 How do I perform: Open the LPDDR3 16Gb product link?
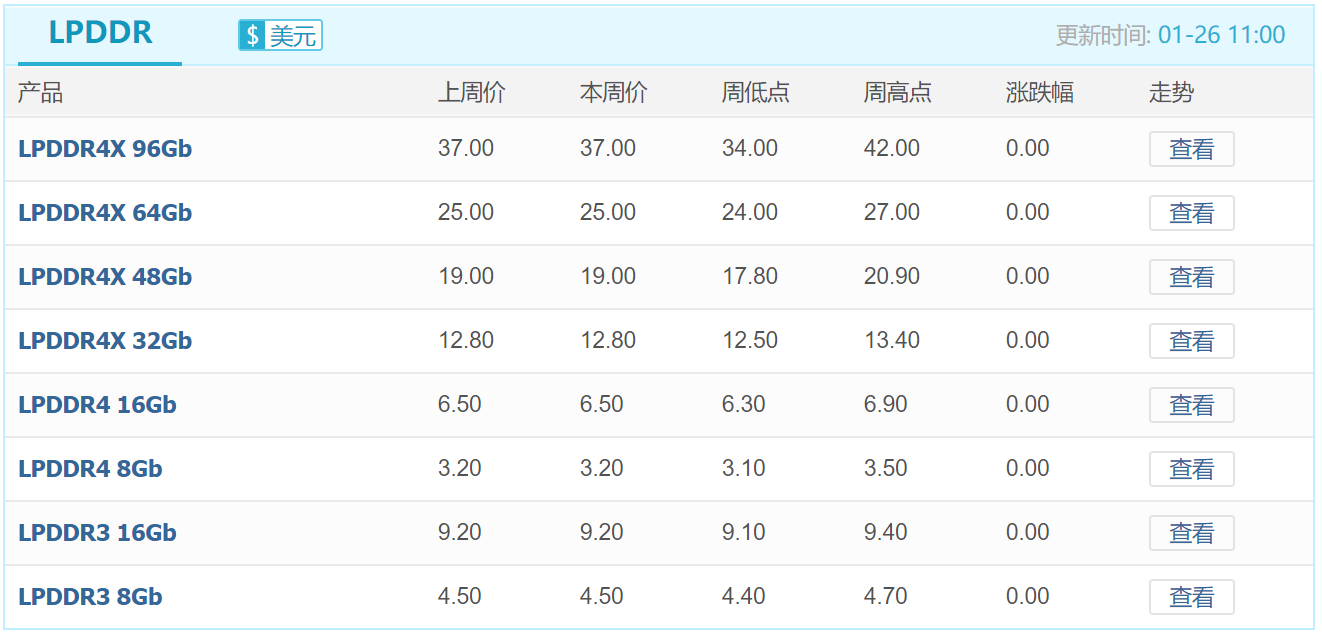[x=97, y=533]
